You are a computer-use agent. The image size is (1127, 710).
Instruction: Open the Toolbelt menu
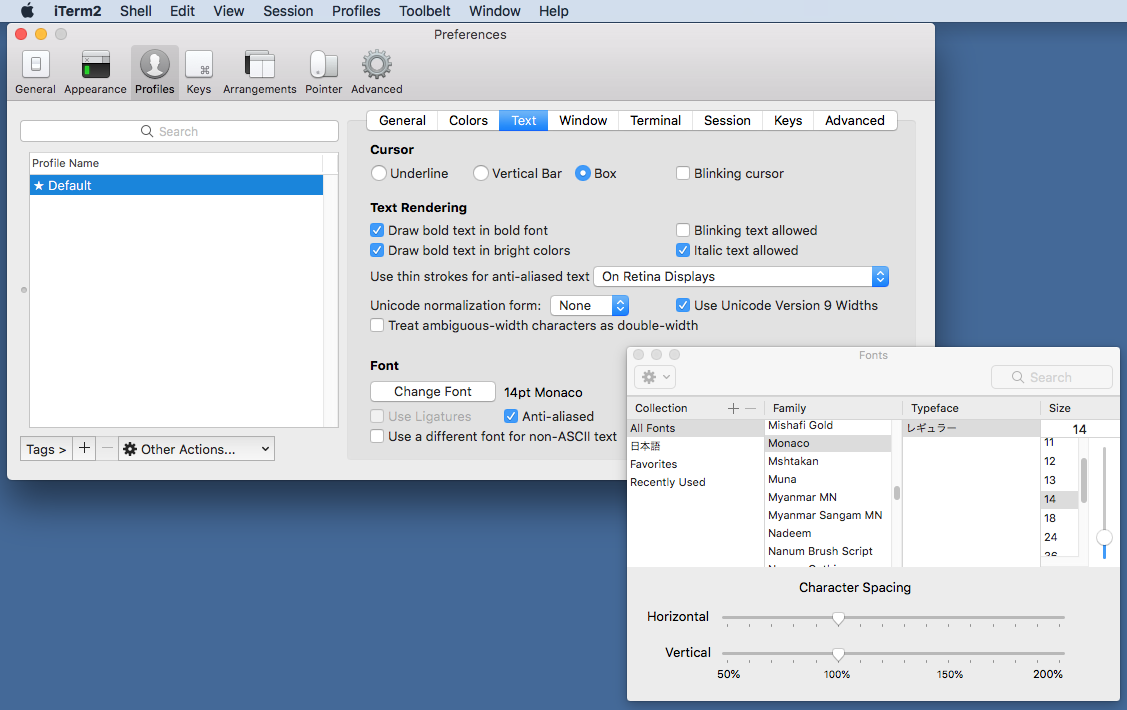(425, 11)
